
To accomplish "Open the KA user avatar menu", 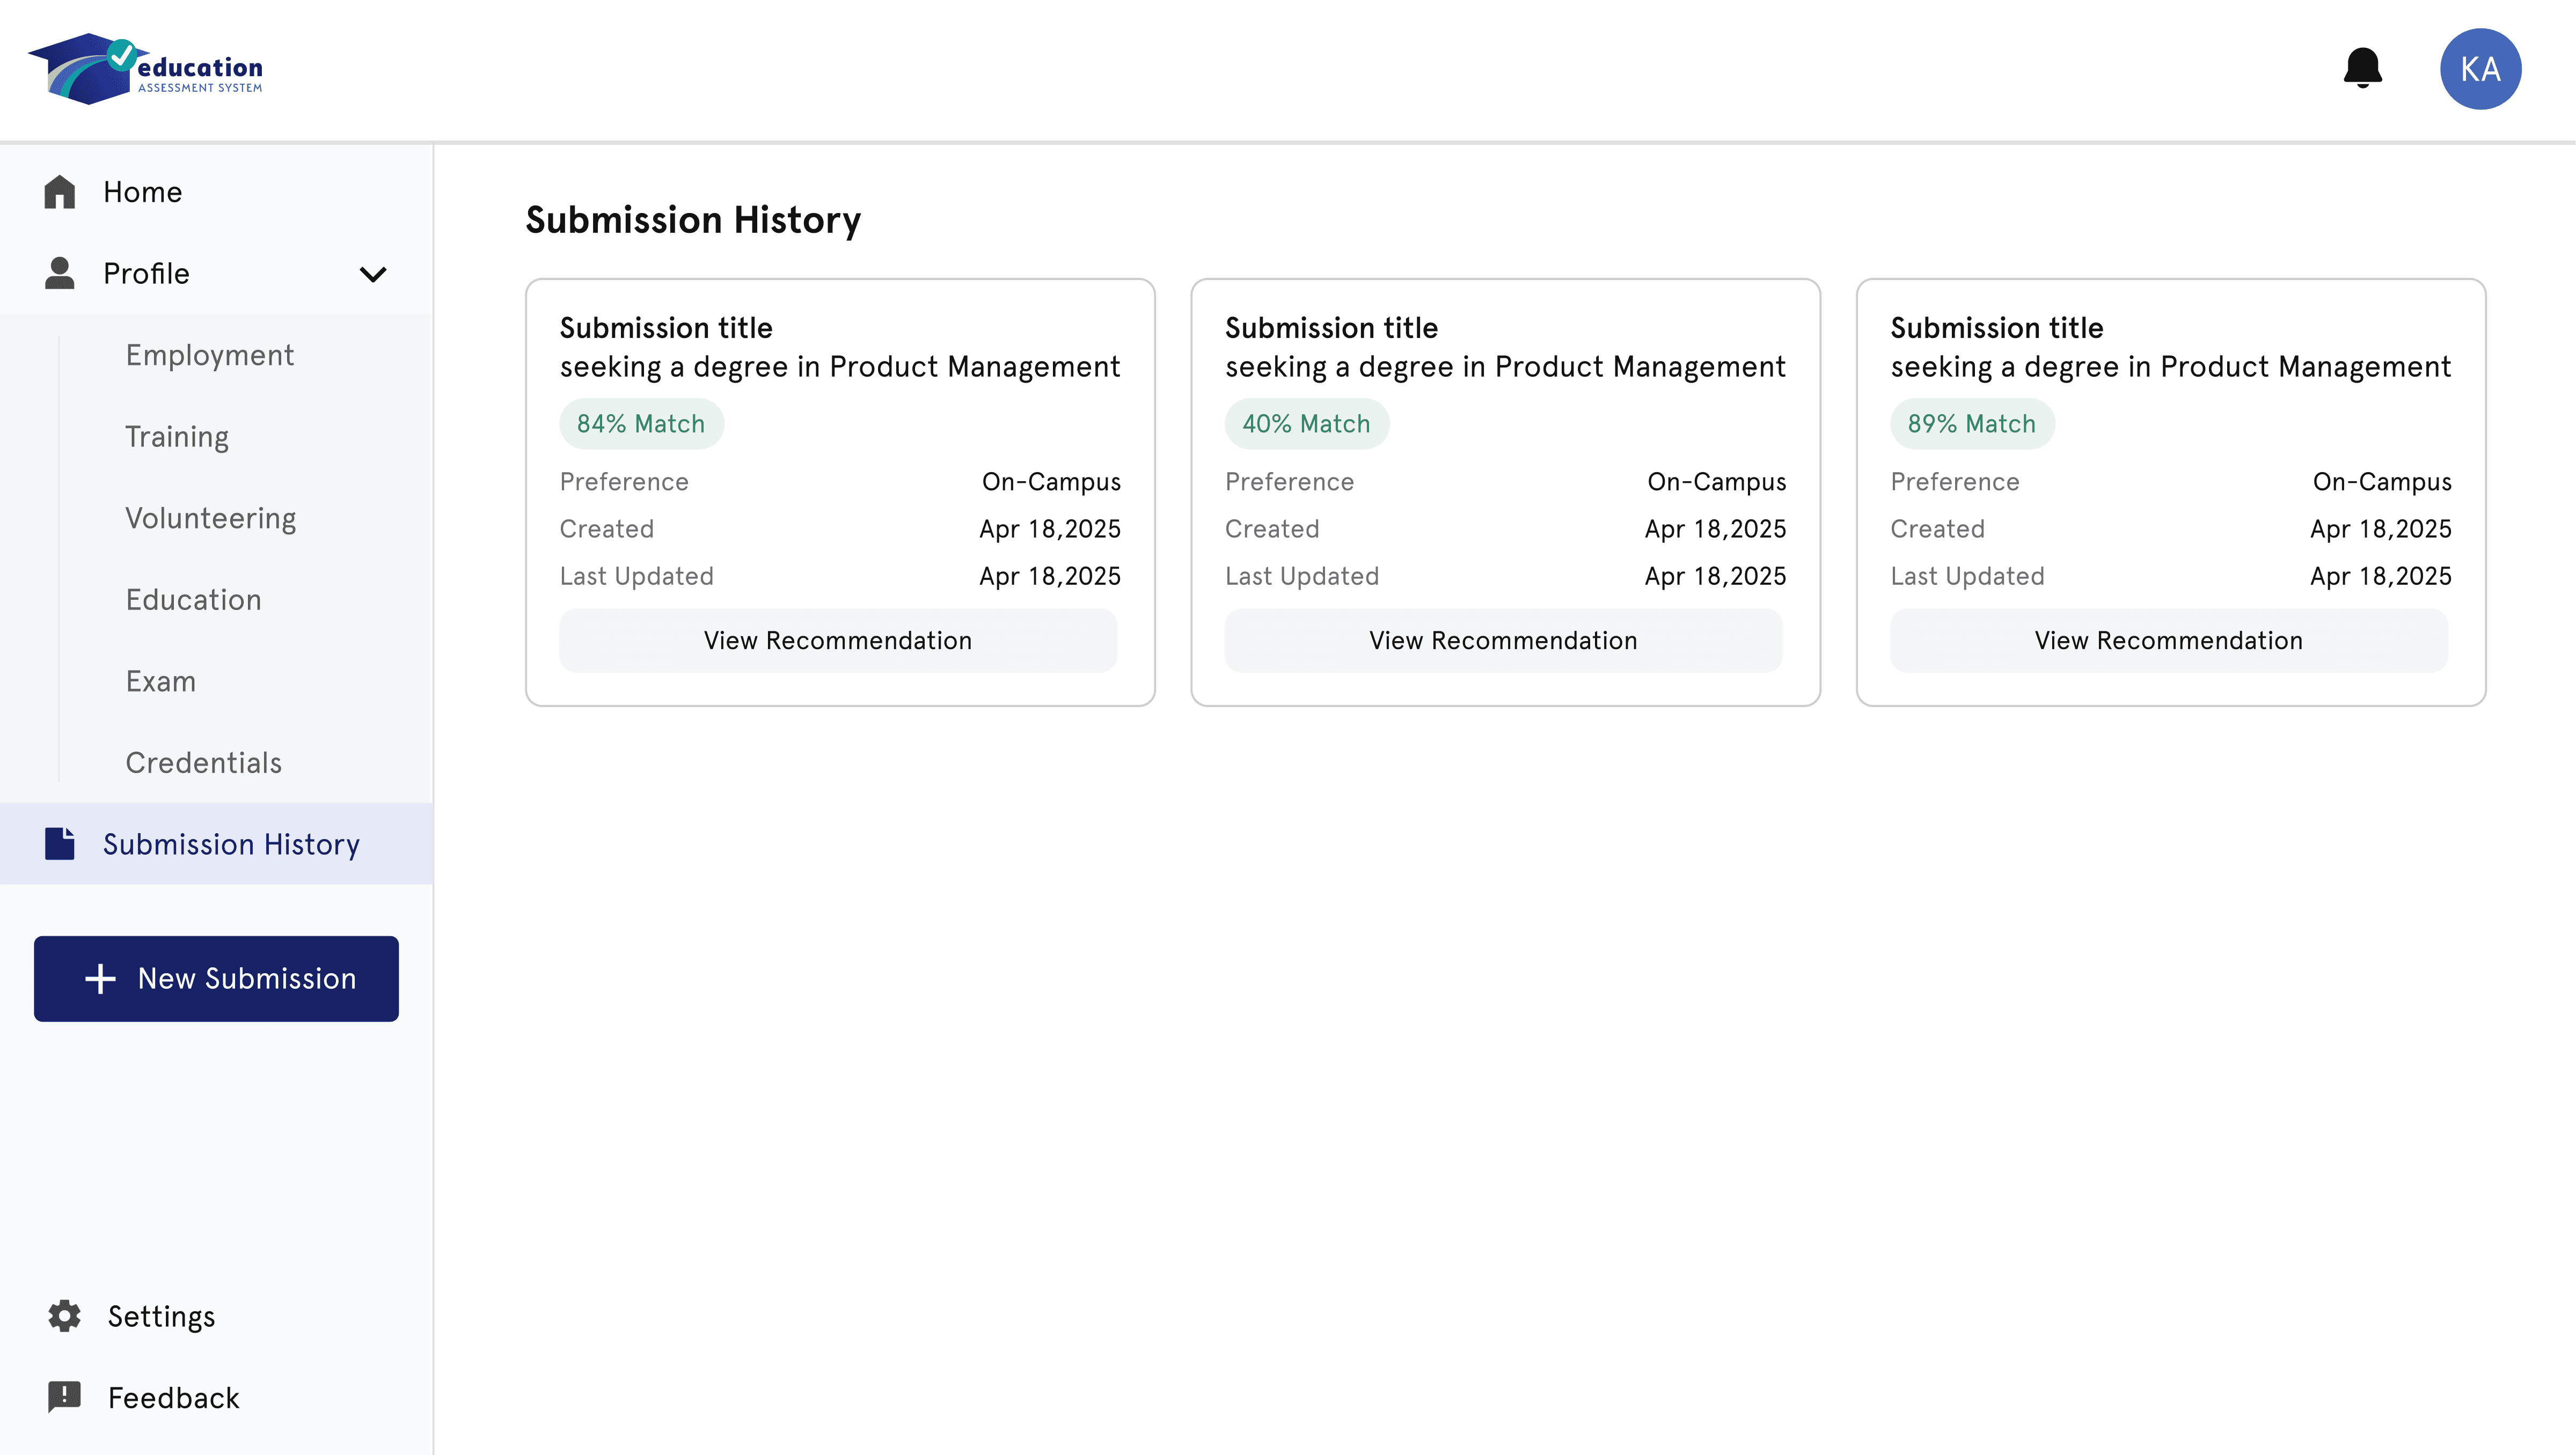I will point(2479,69).
